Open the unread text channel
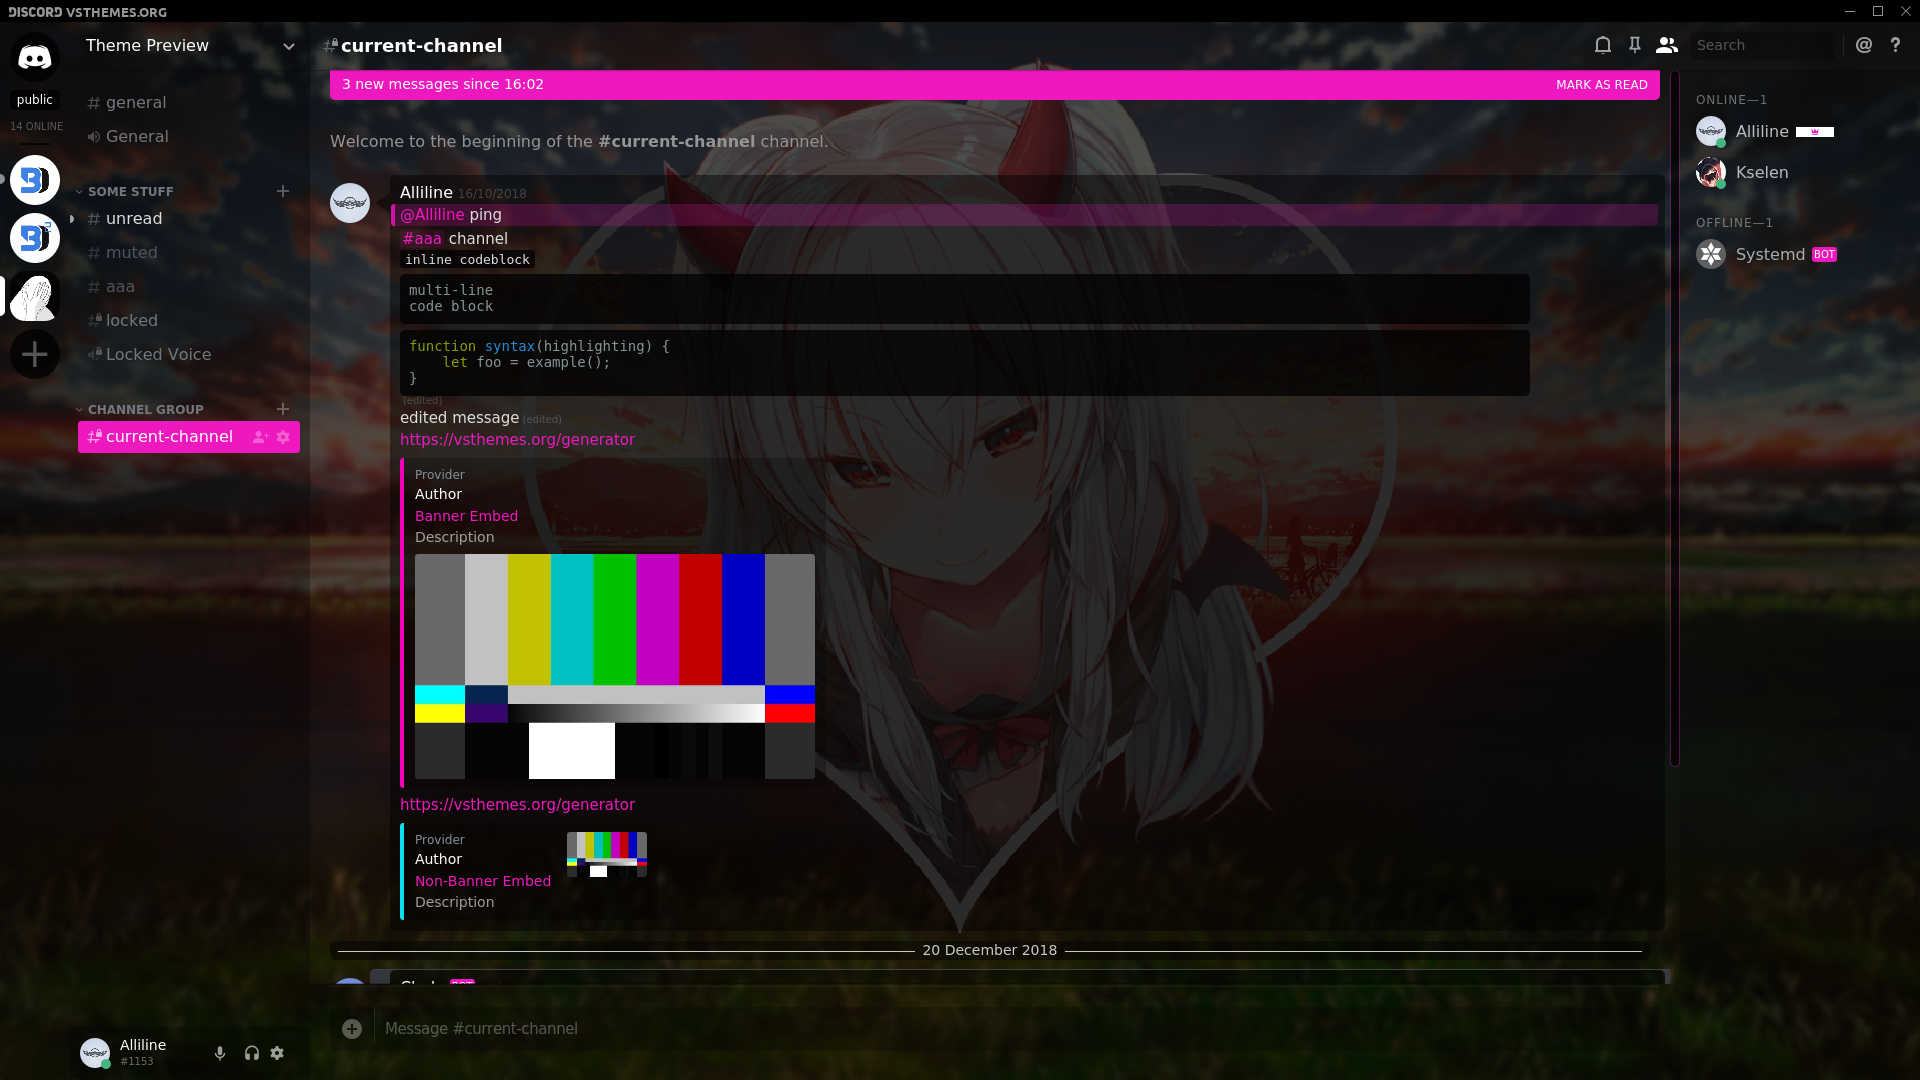This screenshot has height=1080, width=1920. (x=134, y=219)
